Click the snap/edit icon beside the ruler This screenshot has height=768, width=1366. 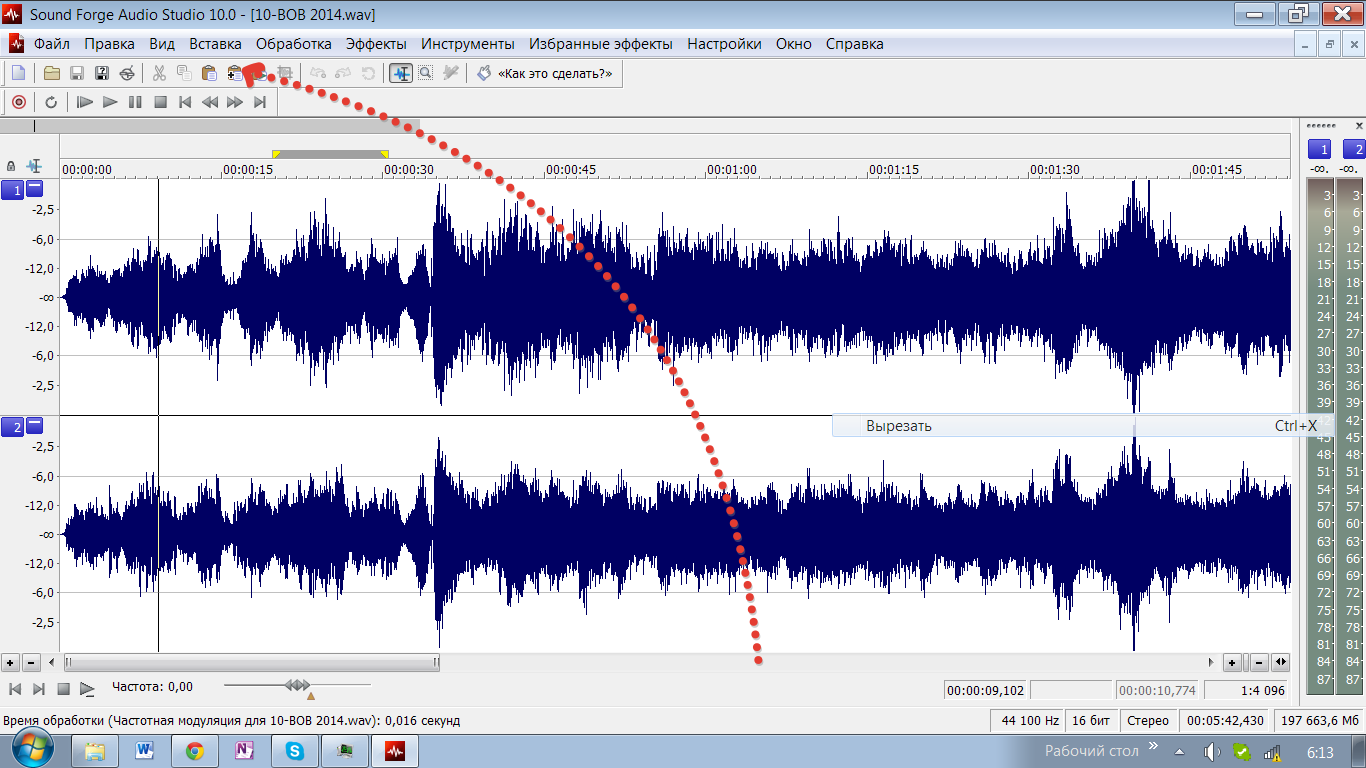coord(35,166)
